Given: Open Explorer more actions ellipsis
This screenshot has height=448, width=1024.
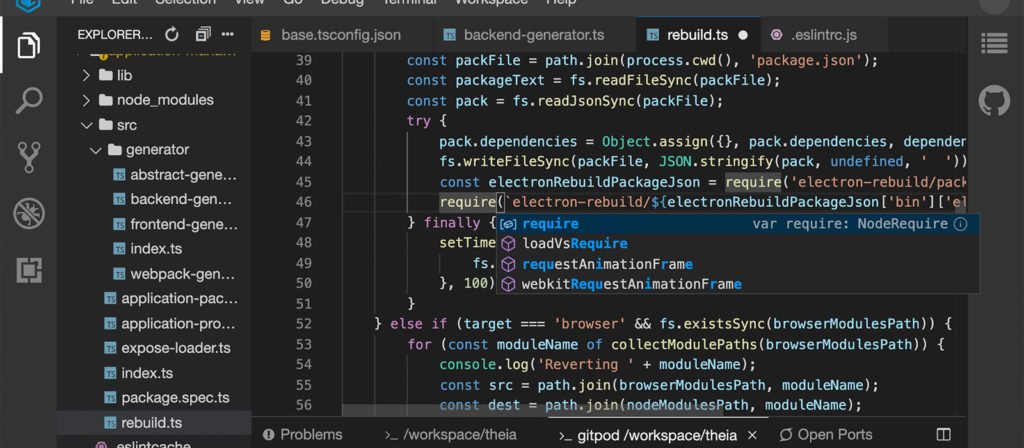Looking at the screenshot, I should [x=227, y=34].
